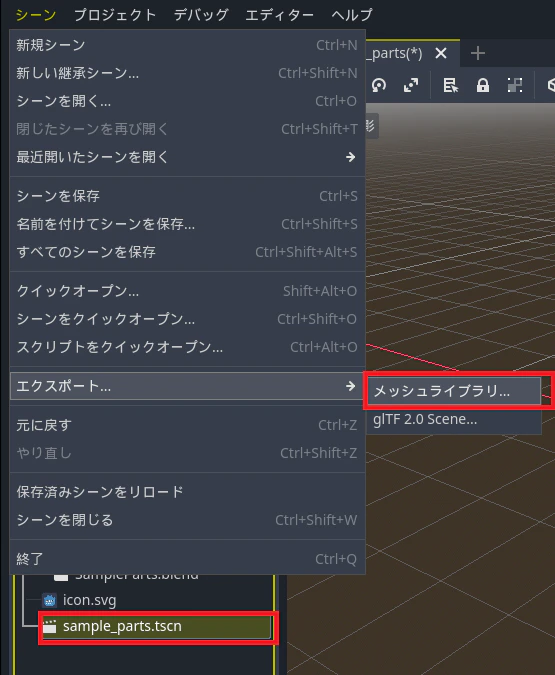Choose シーンを閉じる menu entry

[x=187, y=520]
